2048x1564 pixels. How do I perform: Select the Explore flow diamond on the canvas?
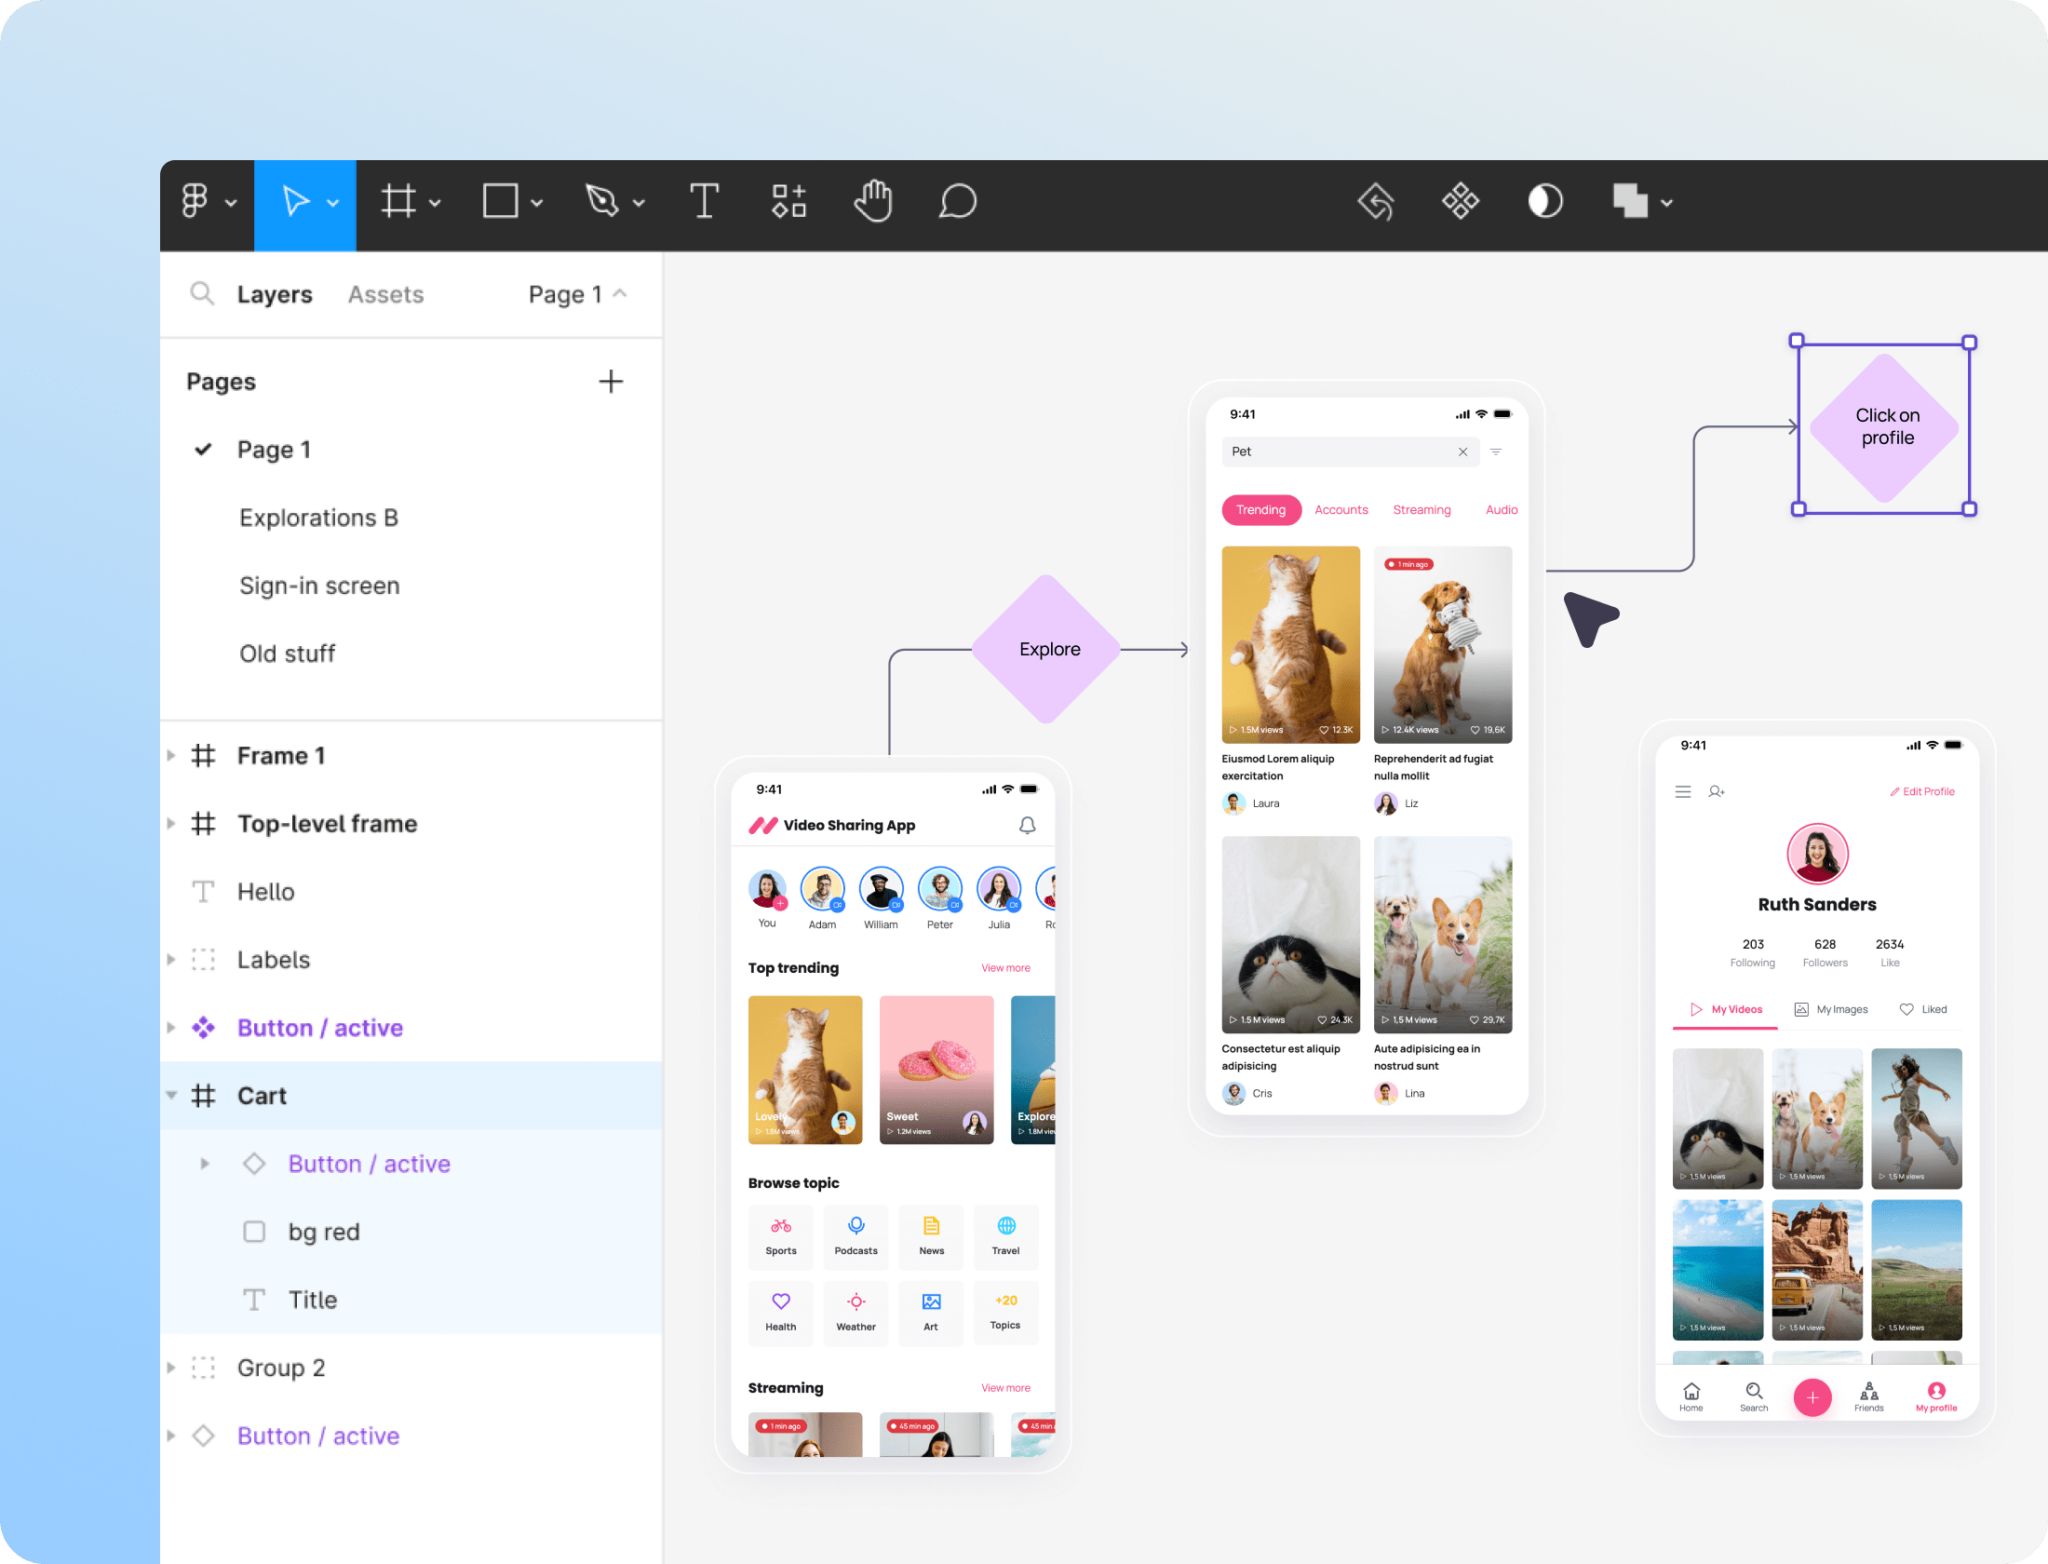[1048, 648]
